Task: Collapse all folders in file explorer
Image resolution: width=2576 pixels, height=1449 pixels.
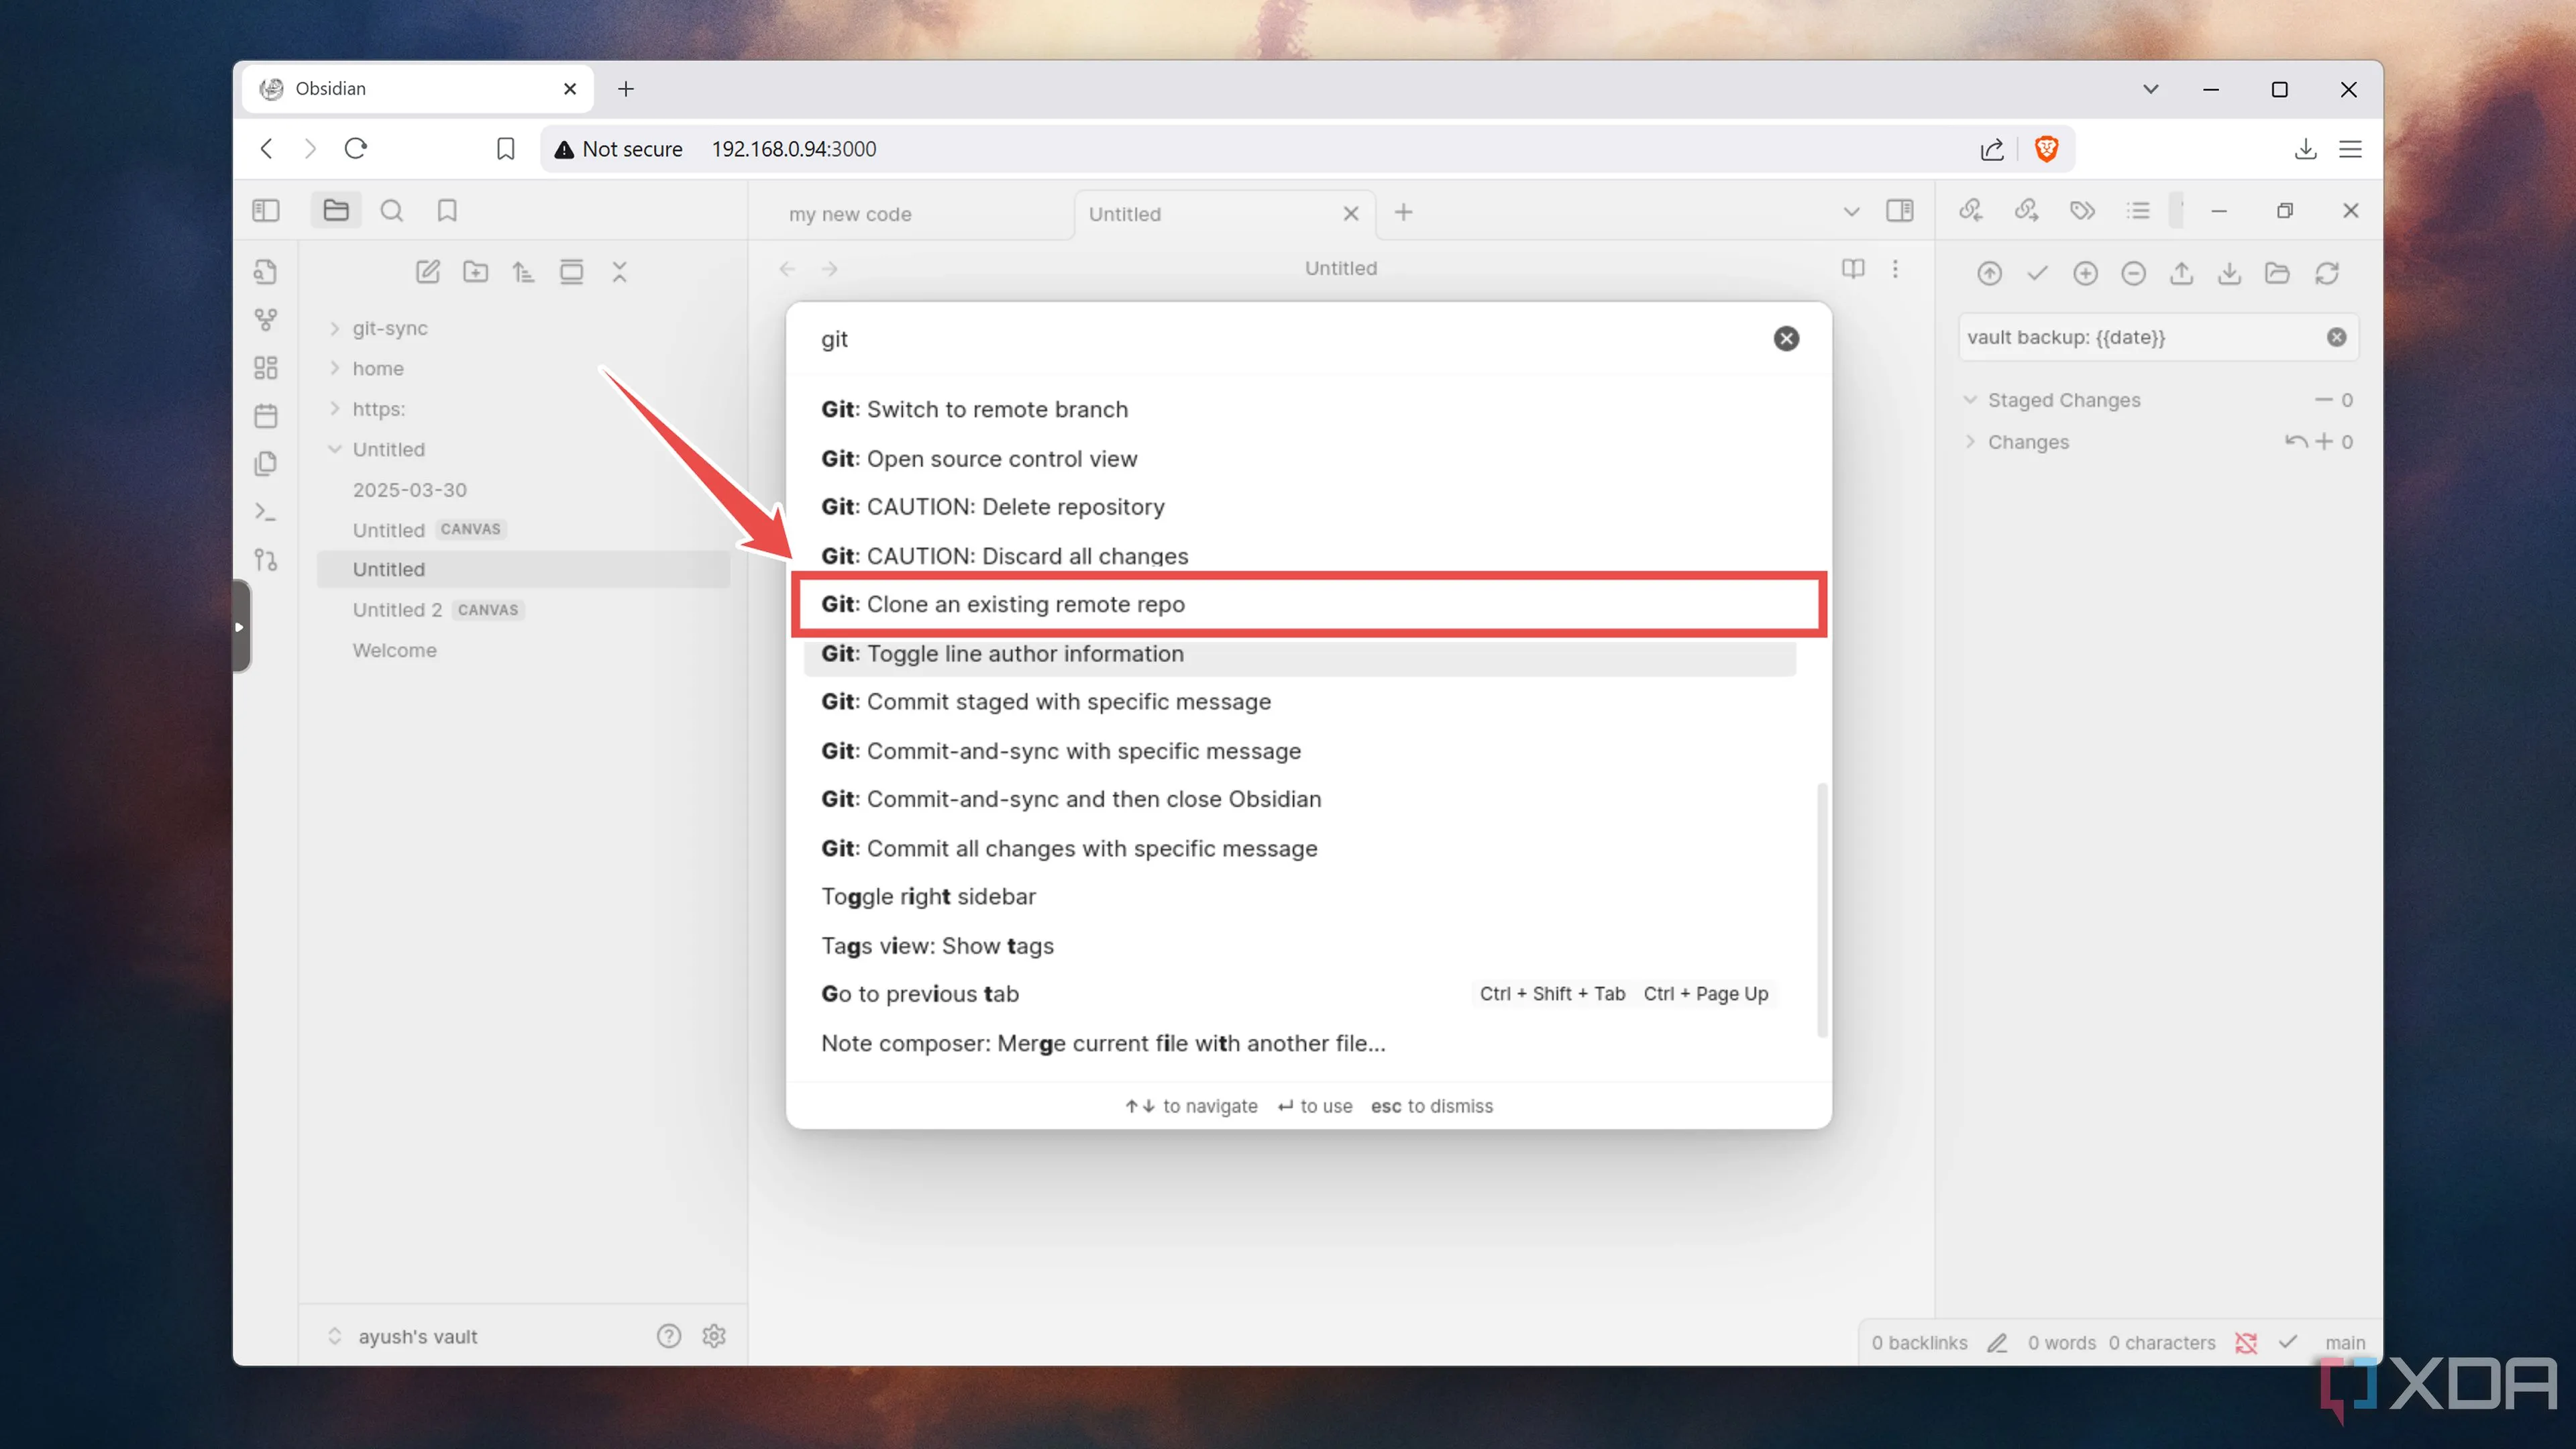Action: pyautogui.click(x=619, y=272)
